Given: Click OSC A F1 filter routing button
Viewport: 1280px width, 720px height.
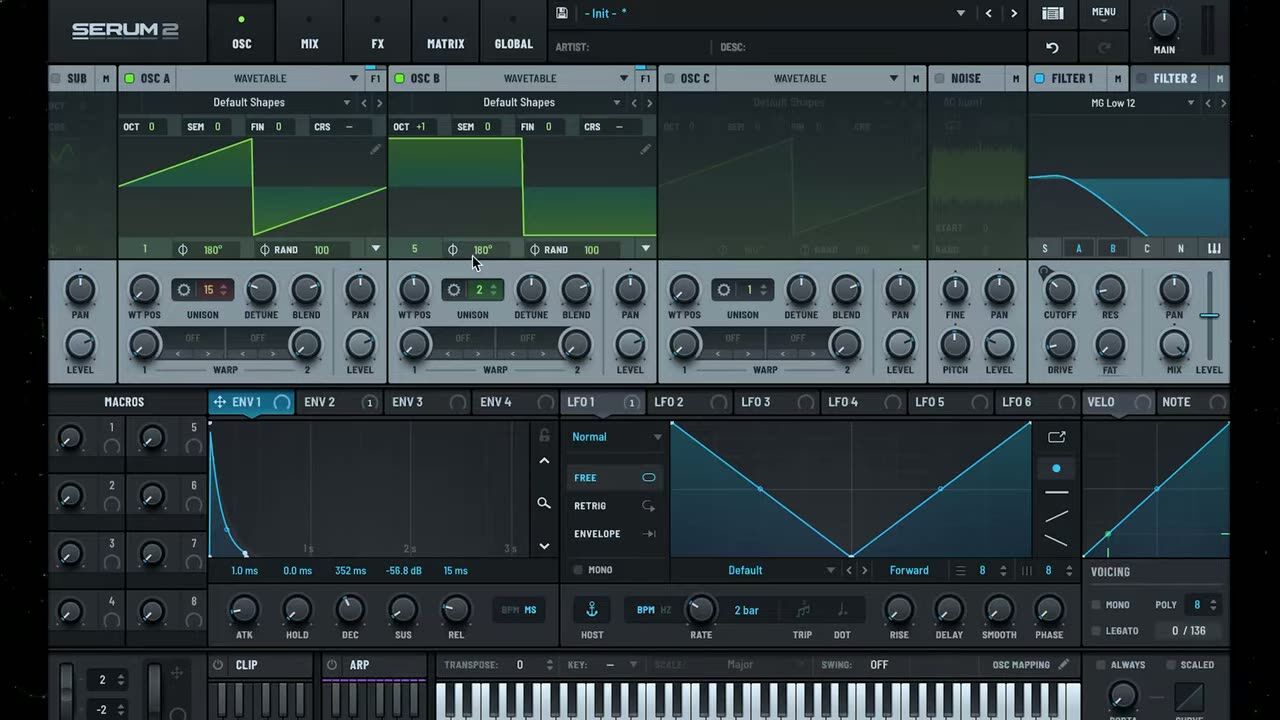Looking at the screenshot, I should tap(375, 78).
